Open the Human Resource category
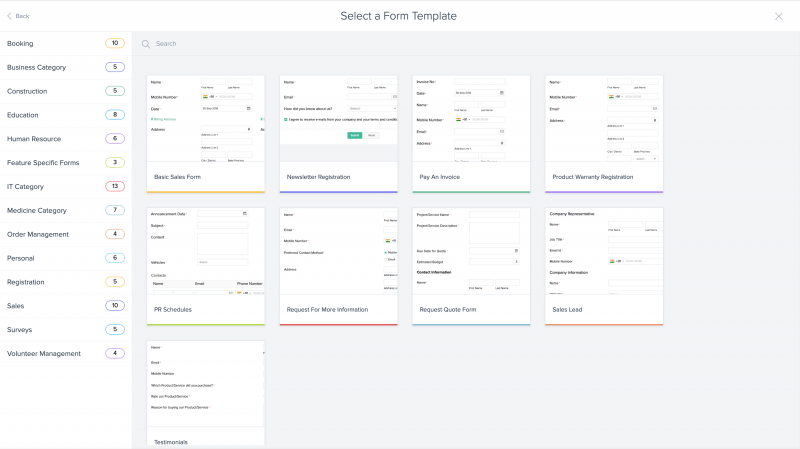 click(34, 139)
